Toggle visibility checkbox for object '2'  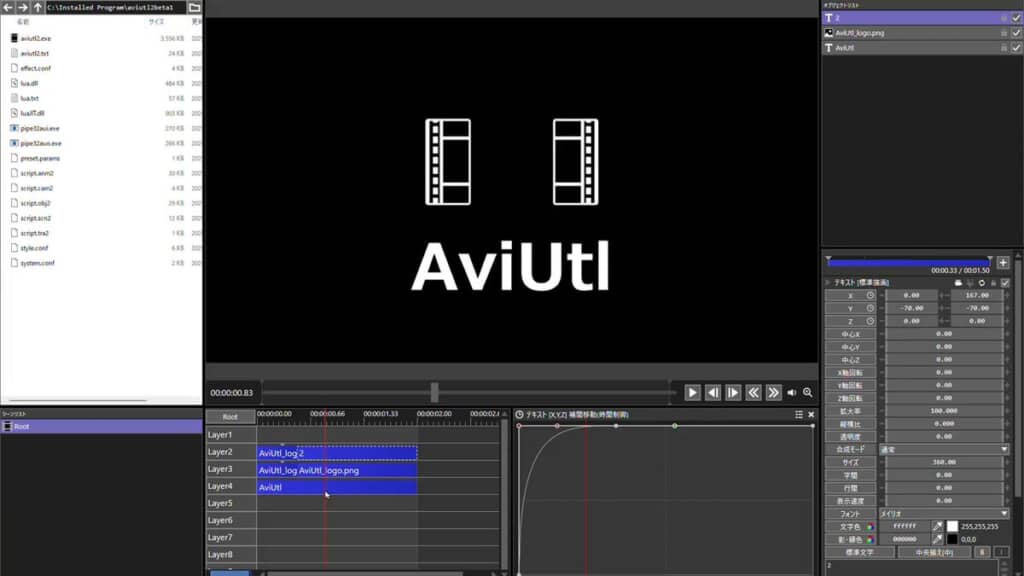[1016, 18]
